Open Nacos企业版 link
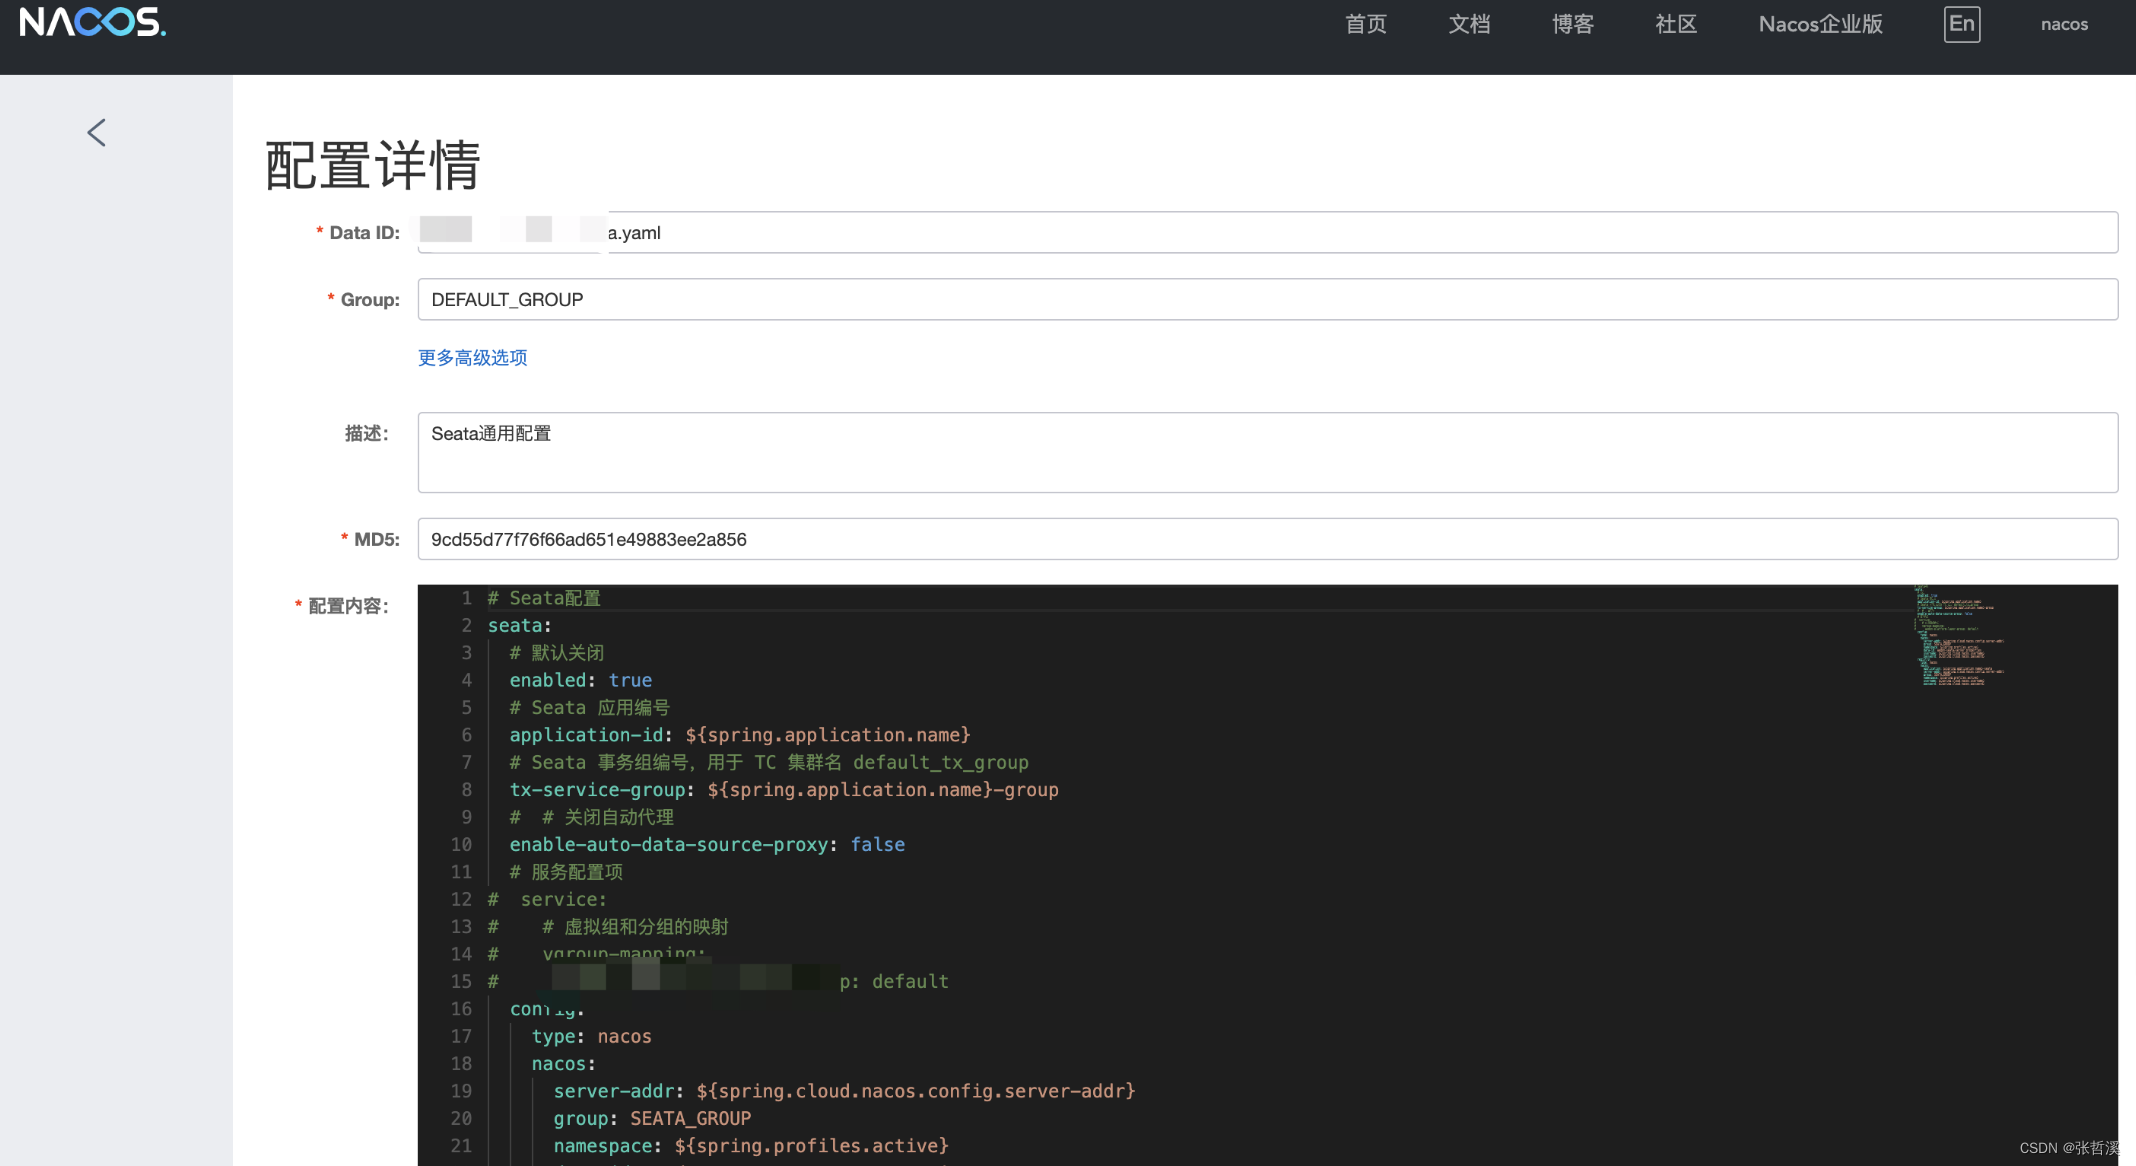Image resolution: width=2136 pixels, height=1166 pixels. pos(1820,24)
